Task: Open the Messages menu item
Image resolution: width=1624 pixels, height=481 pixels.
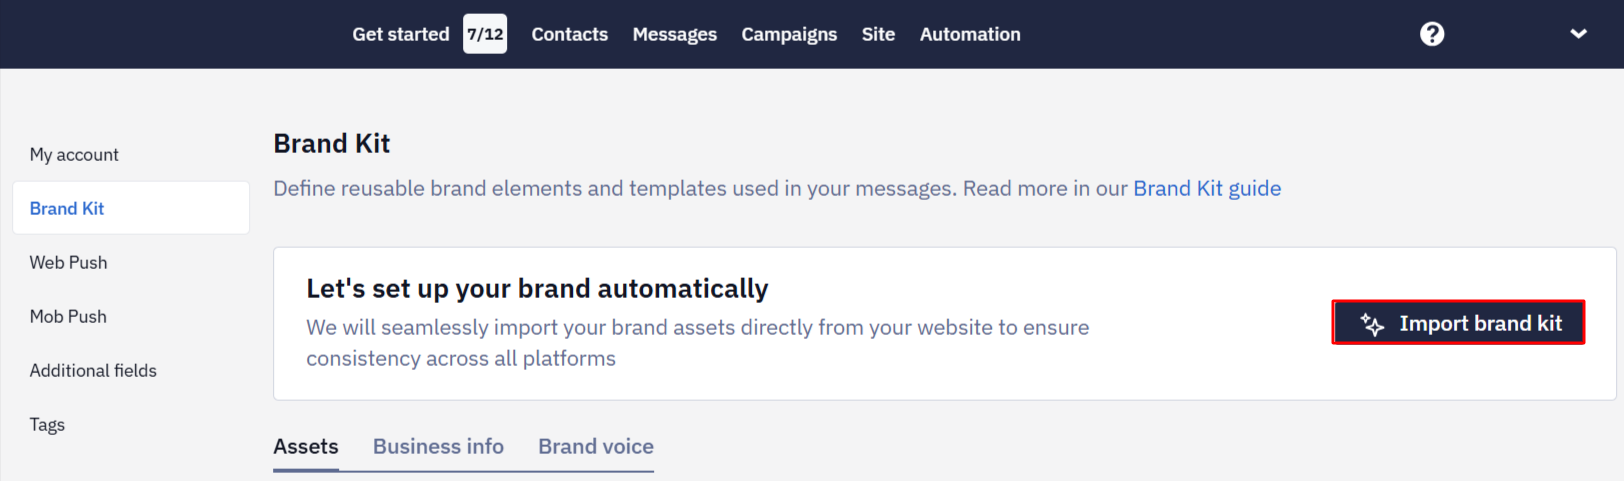Action: point(675,34)
